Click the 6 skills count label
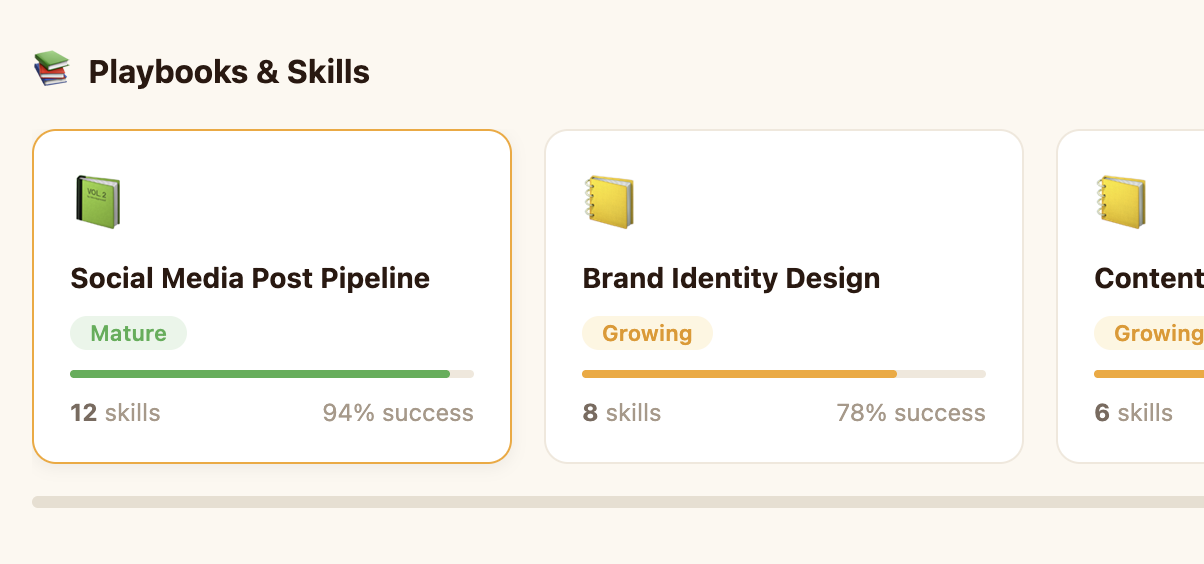This screenshot has height=564, width=1204. pos(1133,413)
